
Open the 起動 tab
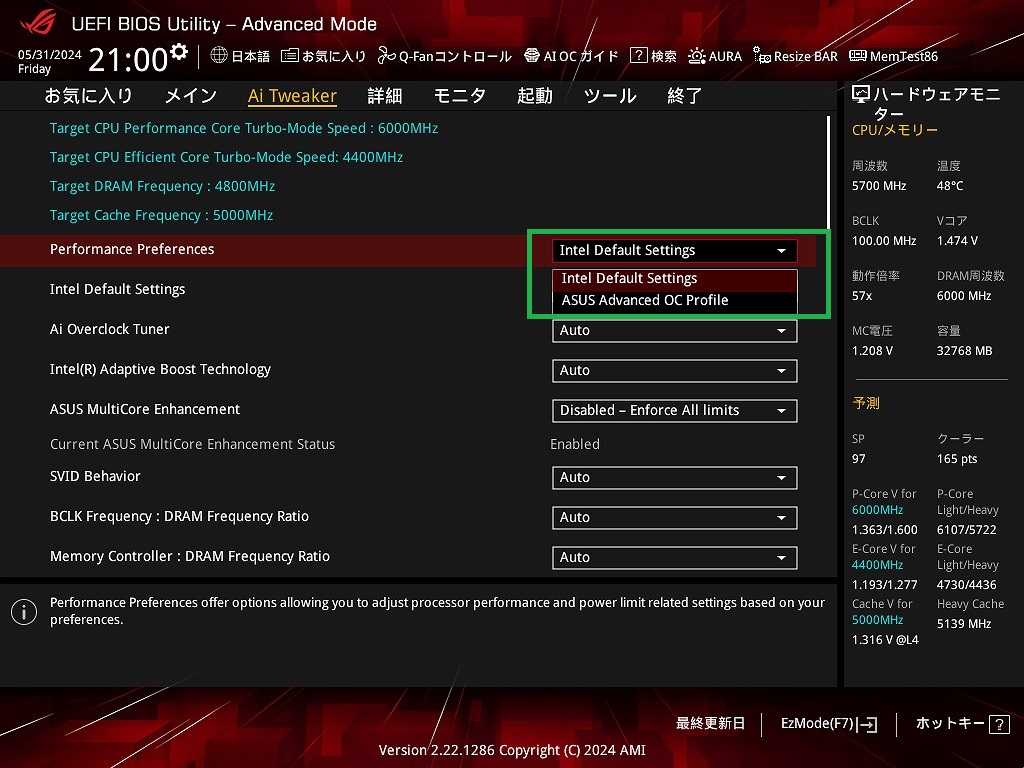point(535,96)
